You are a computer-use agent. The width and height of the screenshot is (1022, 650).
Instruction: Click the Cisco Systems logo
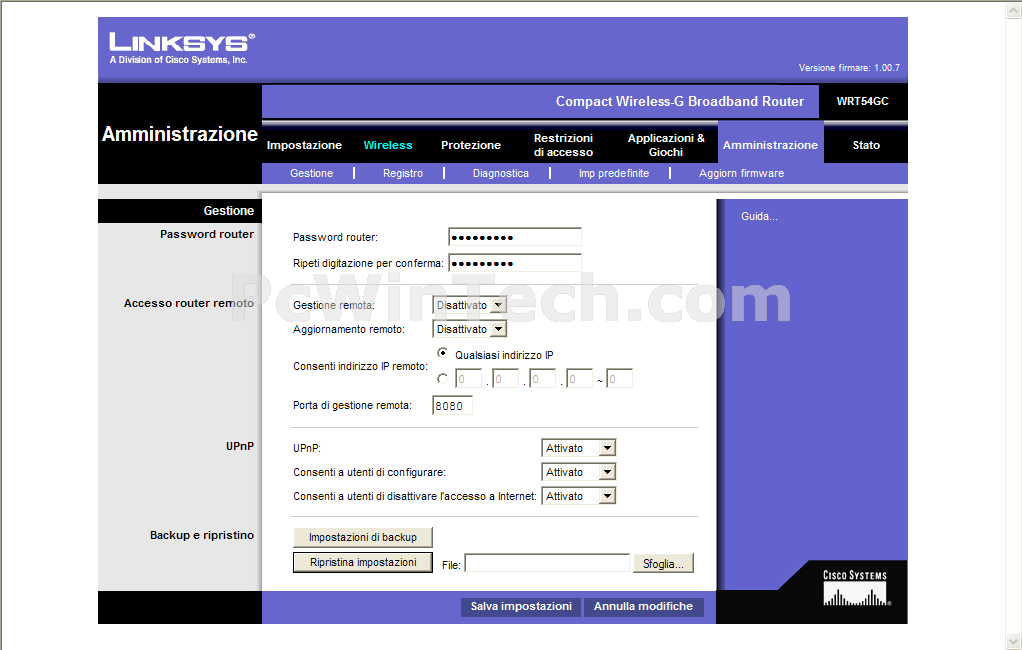click(855, 587)
